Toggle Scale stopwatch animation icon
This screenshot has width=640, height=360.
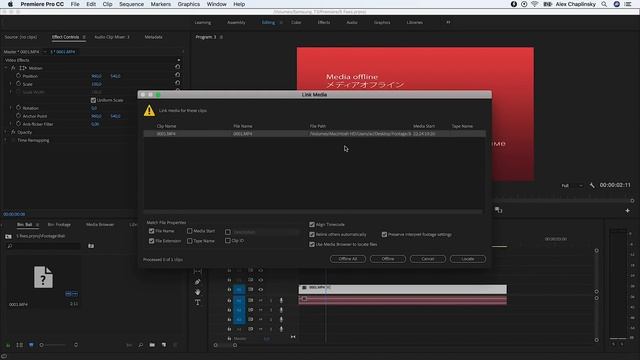[x=18, y=84]
